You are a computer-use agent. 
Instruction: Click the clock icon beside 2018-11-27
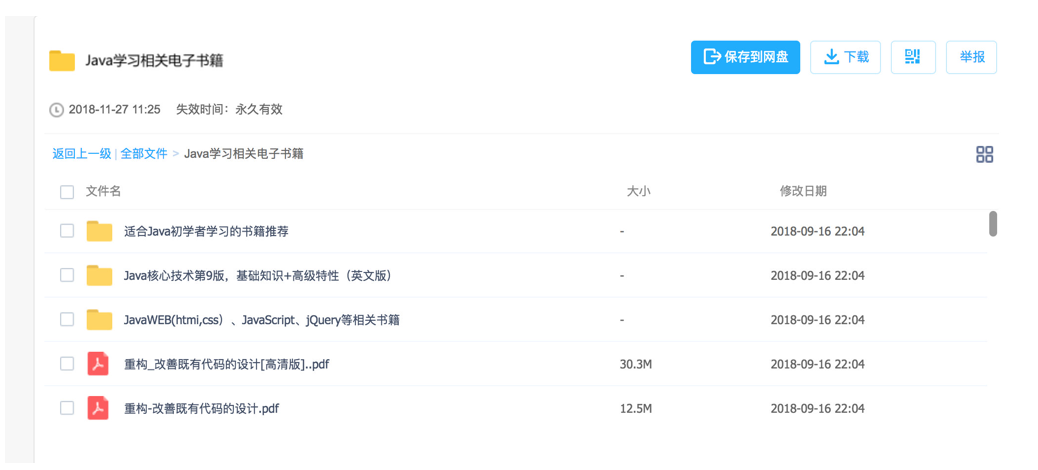tap(57, 110)
